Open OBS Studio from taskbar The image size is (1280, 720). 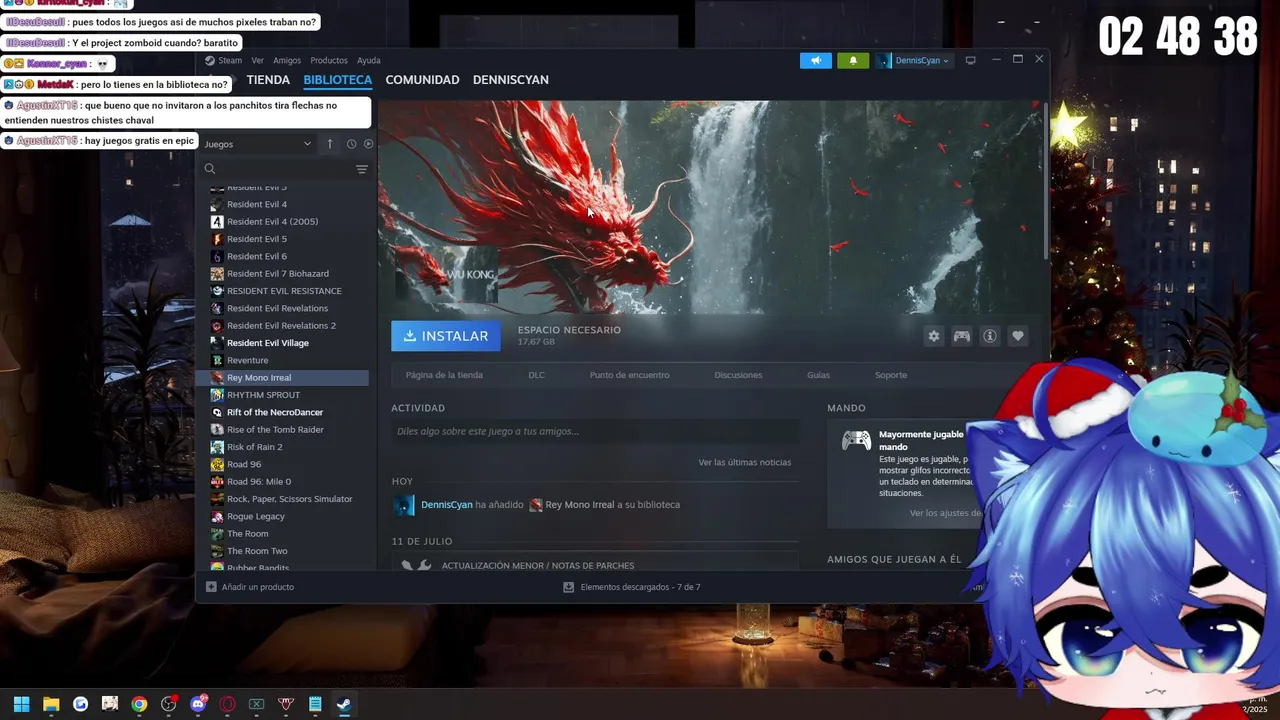(168, 704)
